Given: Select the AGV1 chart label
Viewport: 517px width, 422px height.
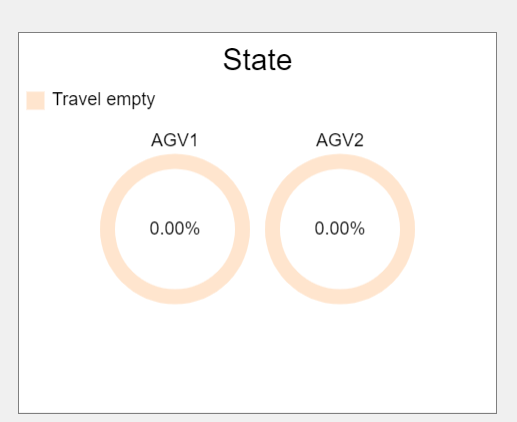Looking at the screenshot, I should pyautogui.click(x=175, y=140).
